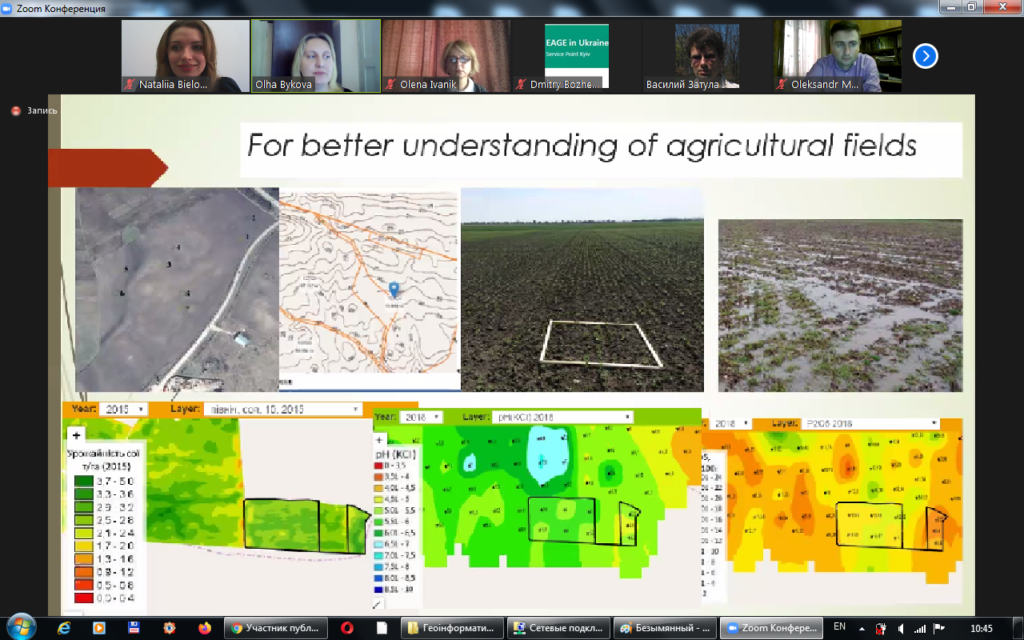Open Firefox from the taskbar

coord(205,628)
